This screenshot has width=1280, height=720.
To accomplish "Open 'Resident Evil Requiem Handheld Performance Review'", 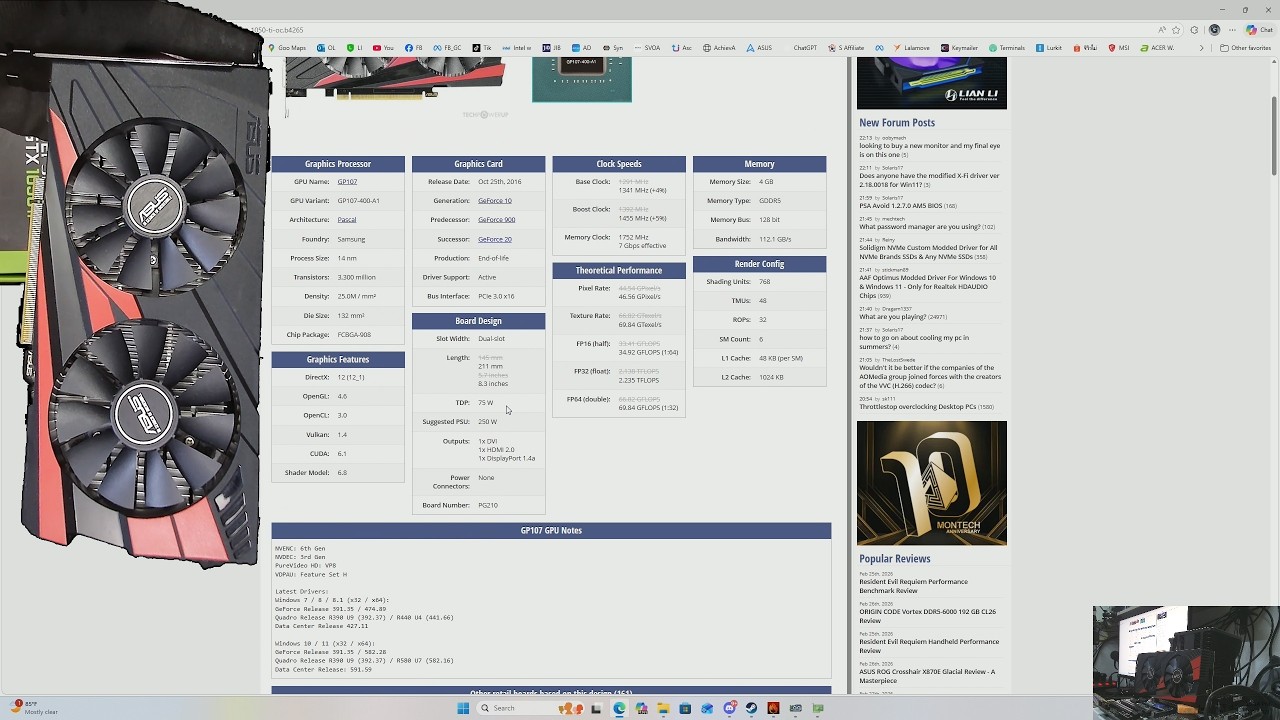I will [x=928, y=646].
